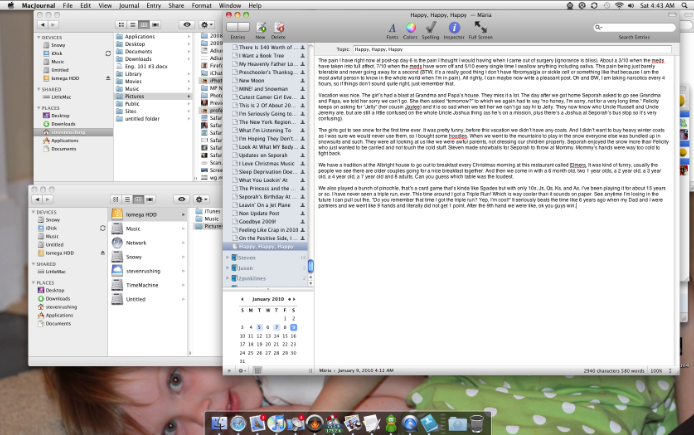The width and height of the screenshot is (694, 435).
Task: Go to previous month in calendar
Action: tap(242, 299)
